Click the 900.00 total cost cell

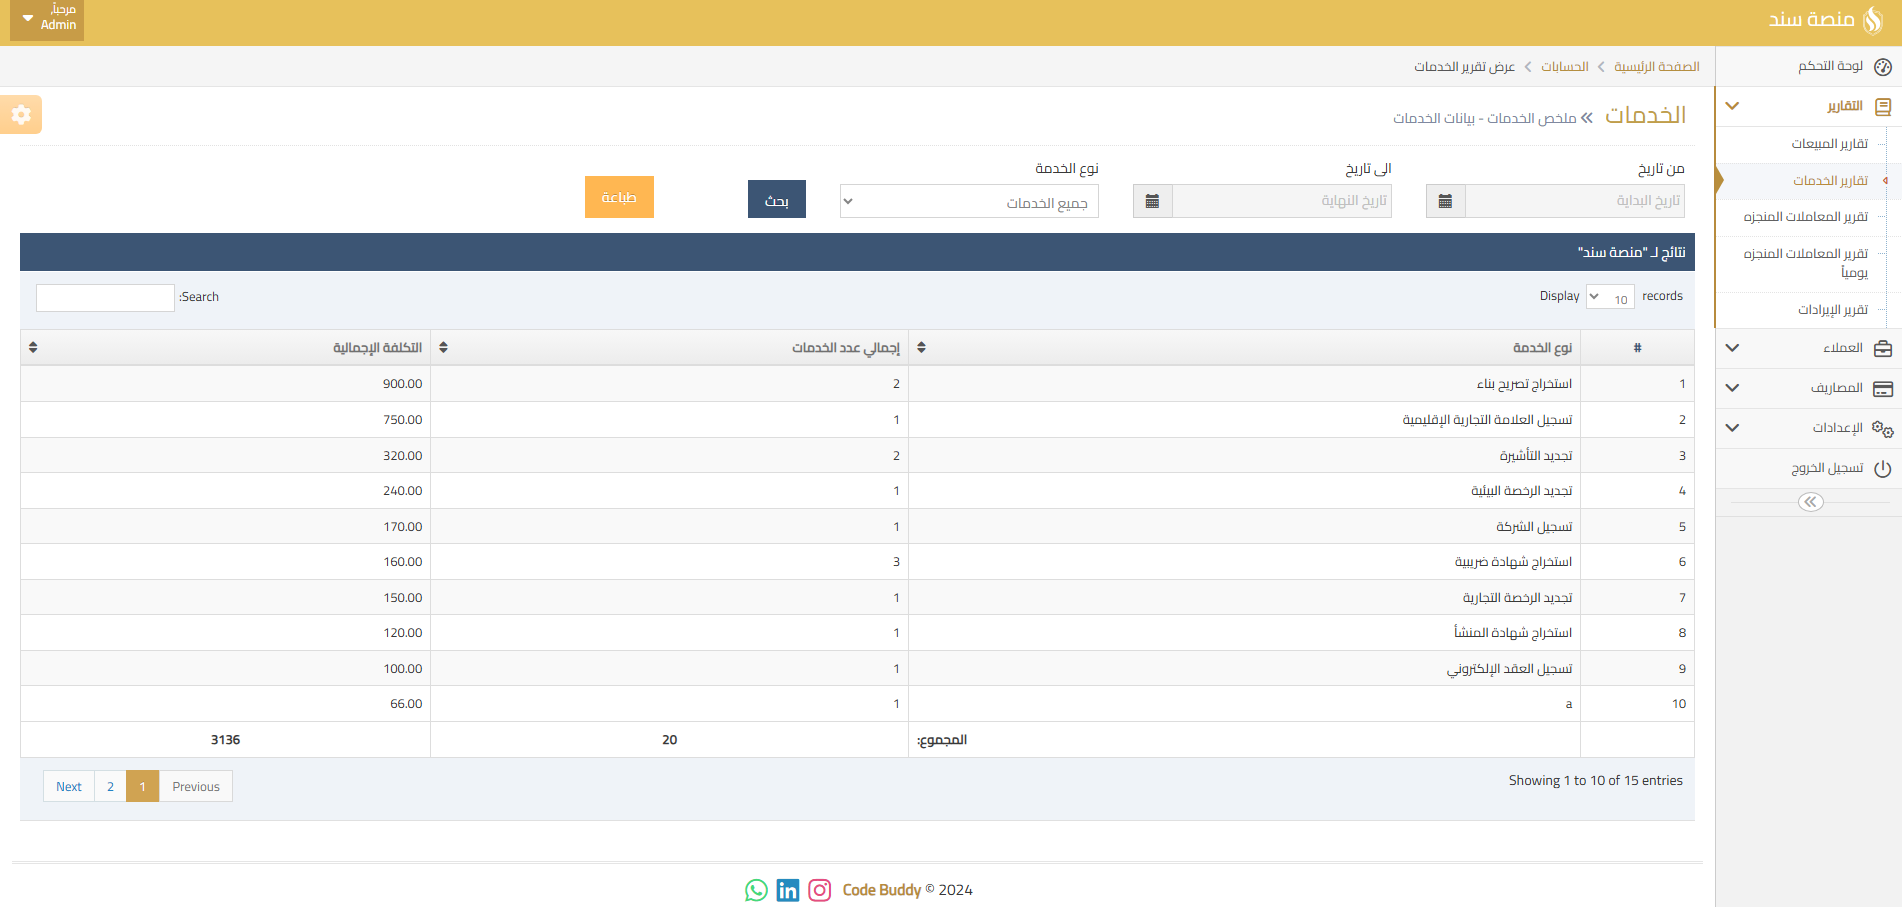(226, 384)
